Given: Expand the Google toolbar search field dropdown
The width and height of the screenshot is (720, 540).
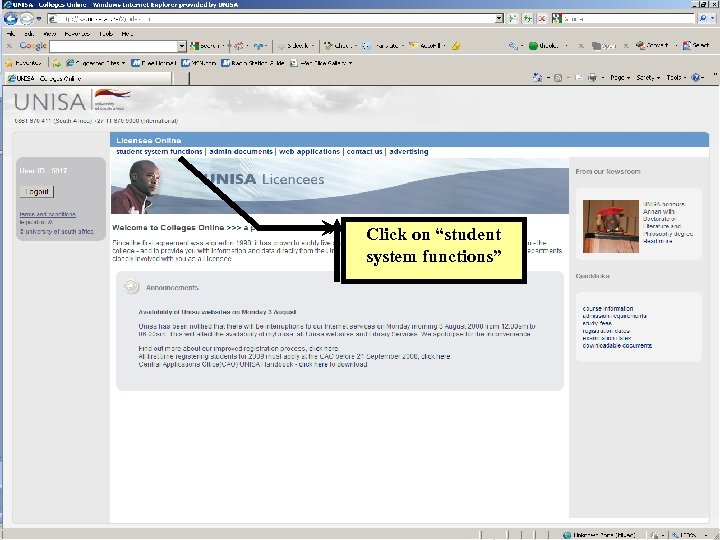Looking at the screenshot, I should 181,46.
